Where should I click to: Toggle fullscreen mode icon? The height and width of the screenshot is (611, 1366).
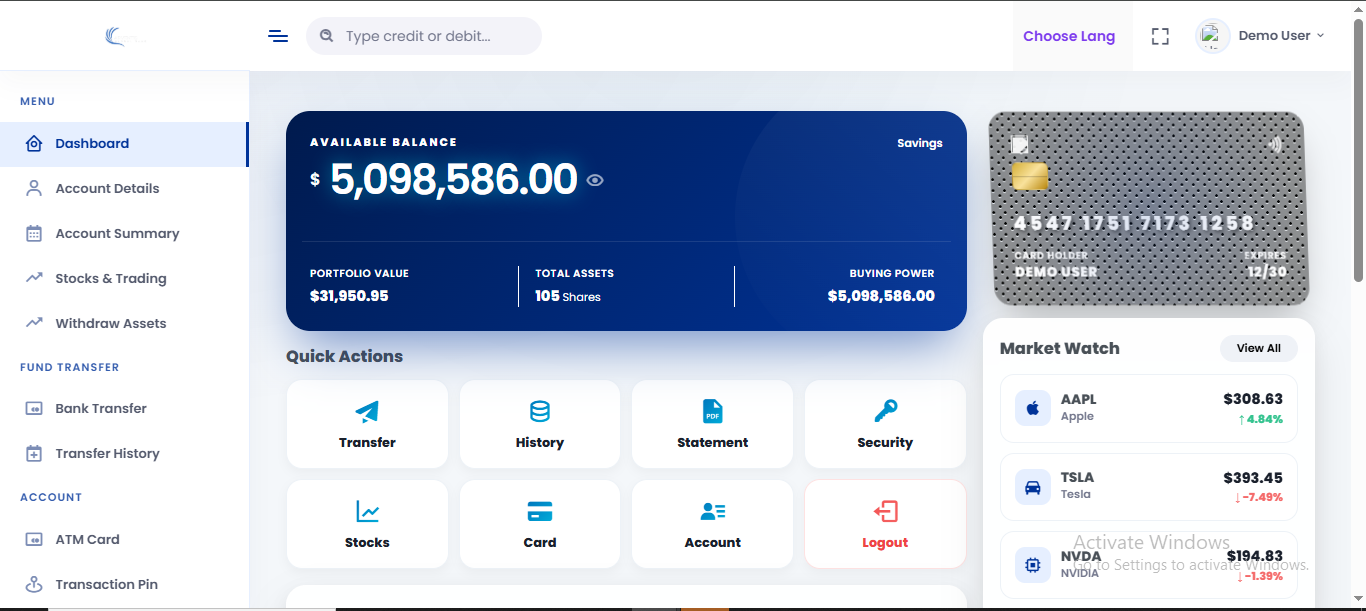(1160, 36)
